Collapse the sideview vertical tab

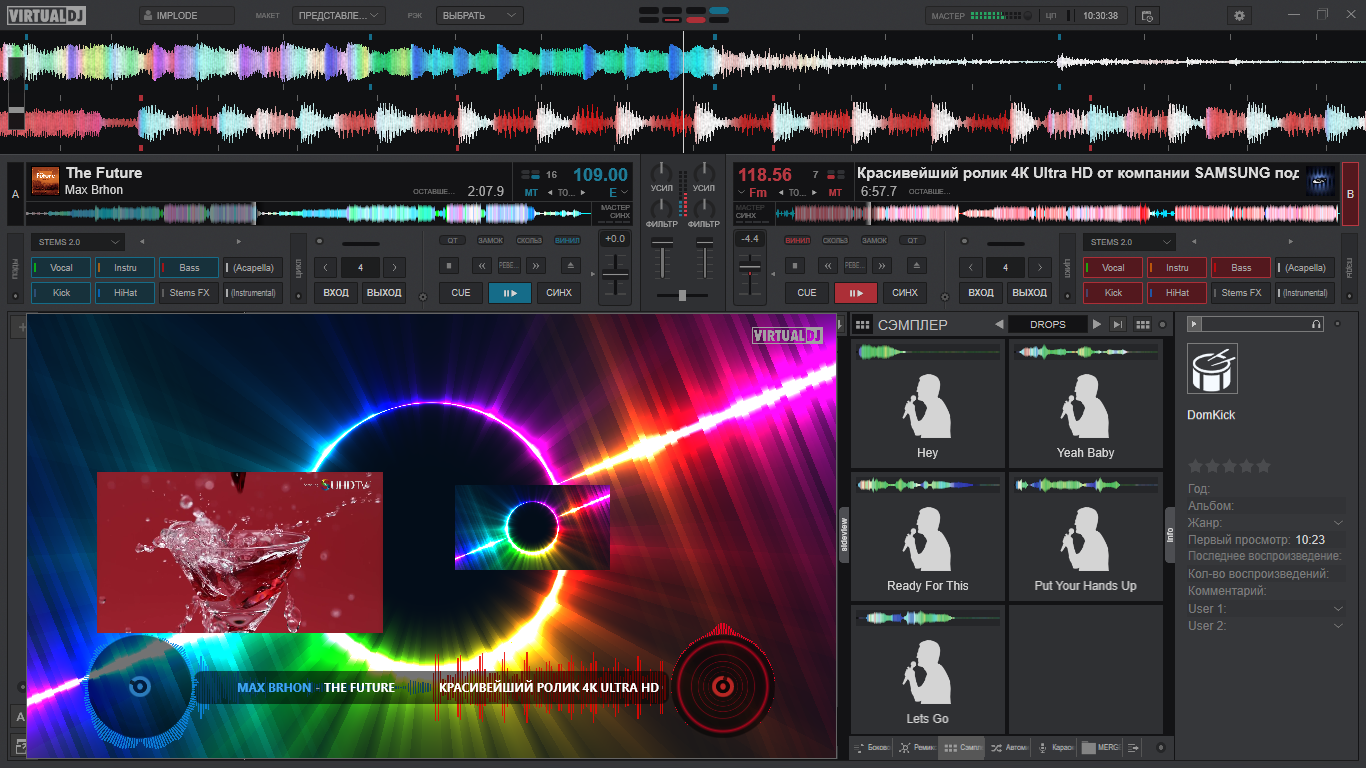click(x=843, y=535)
